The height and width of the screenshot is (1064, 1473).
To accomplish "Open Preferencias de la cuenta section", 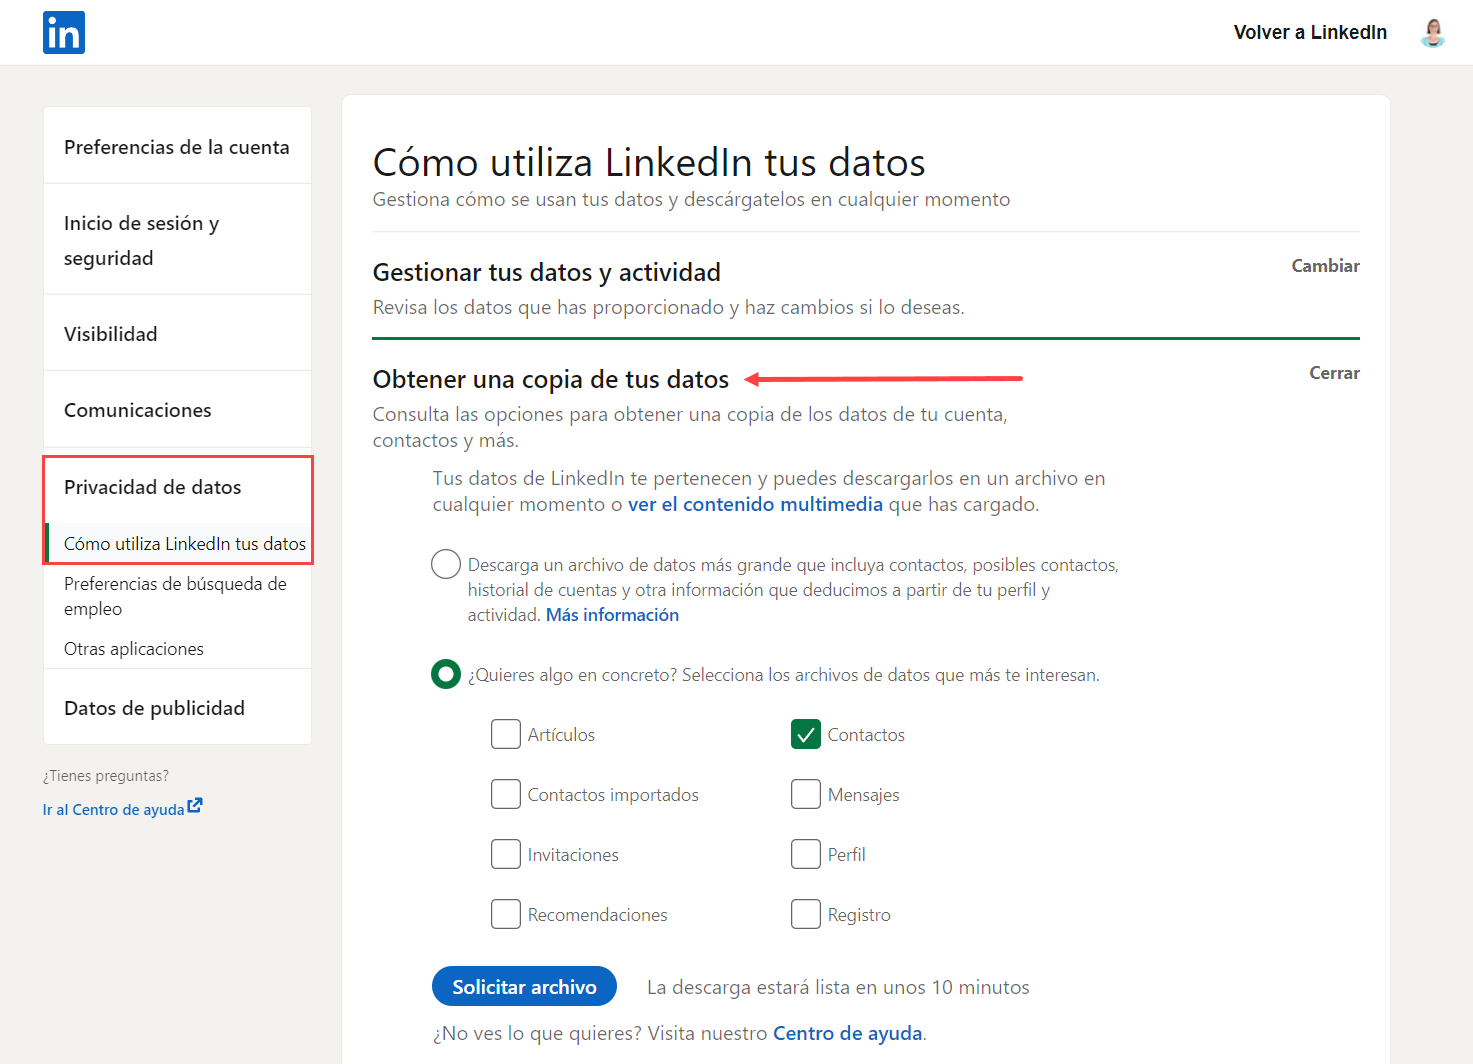I will [177, 147].
